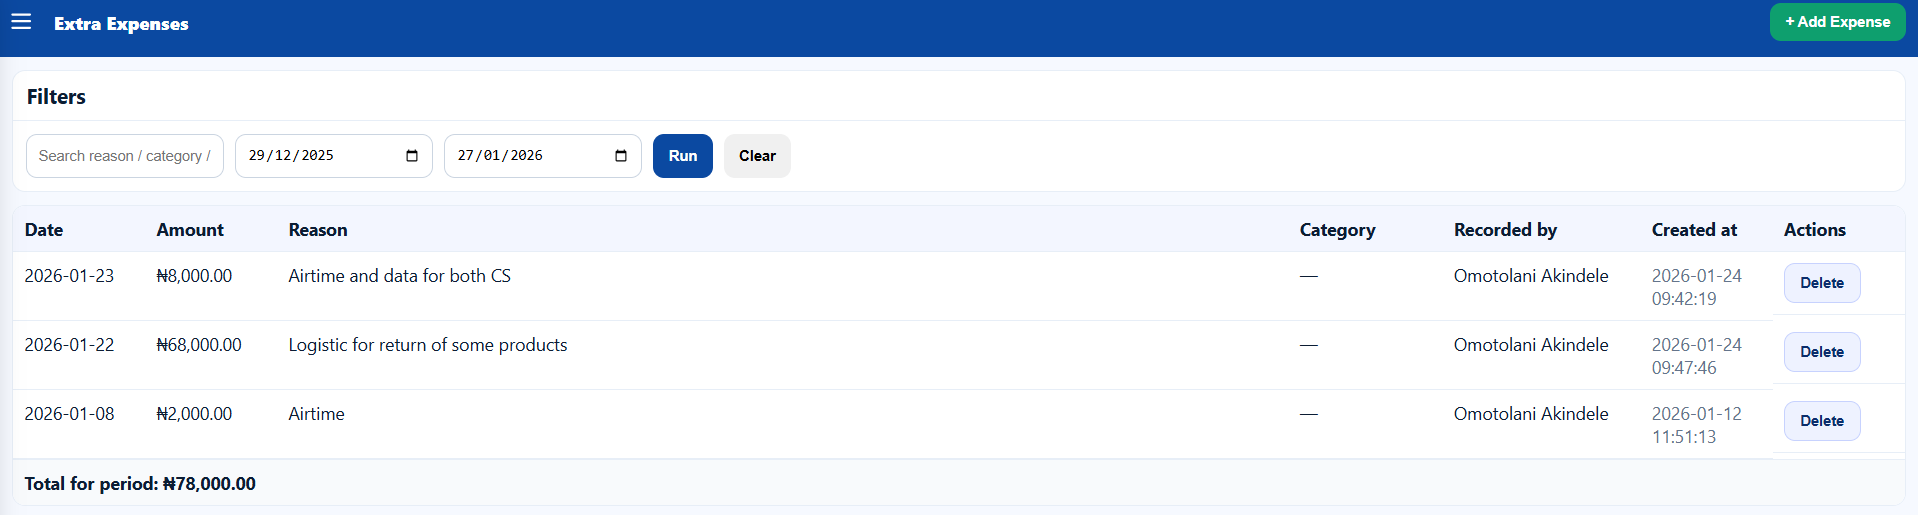Delete the ₦2,000.00 Airtime expense
This screenshot has width=1918, height=515.
[x=1821, y=421]
